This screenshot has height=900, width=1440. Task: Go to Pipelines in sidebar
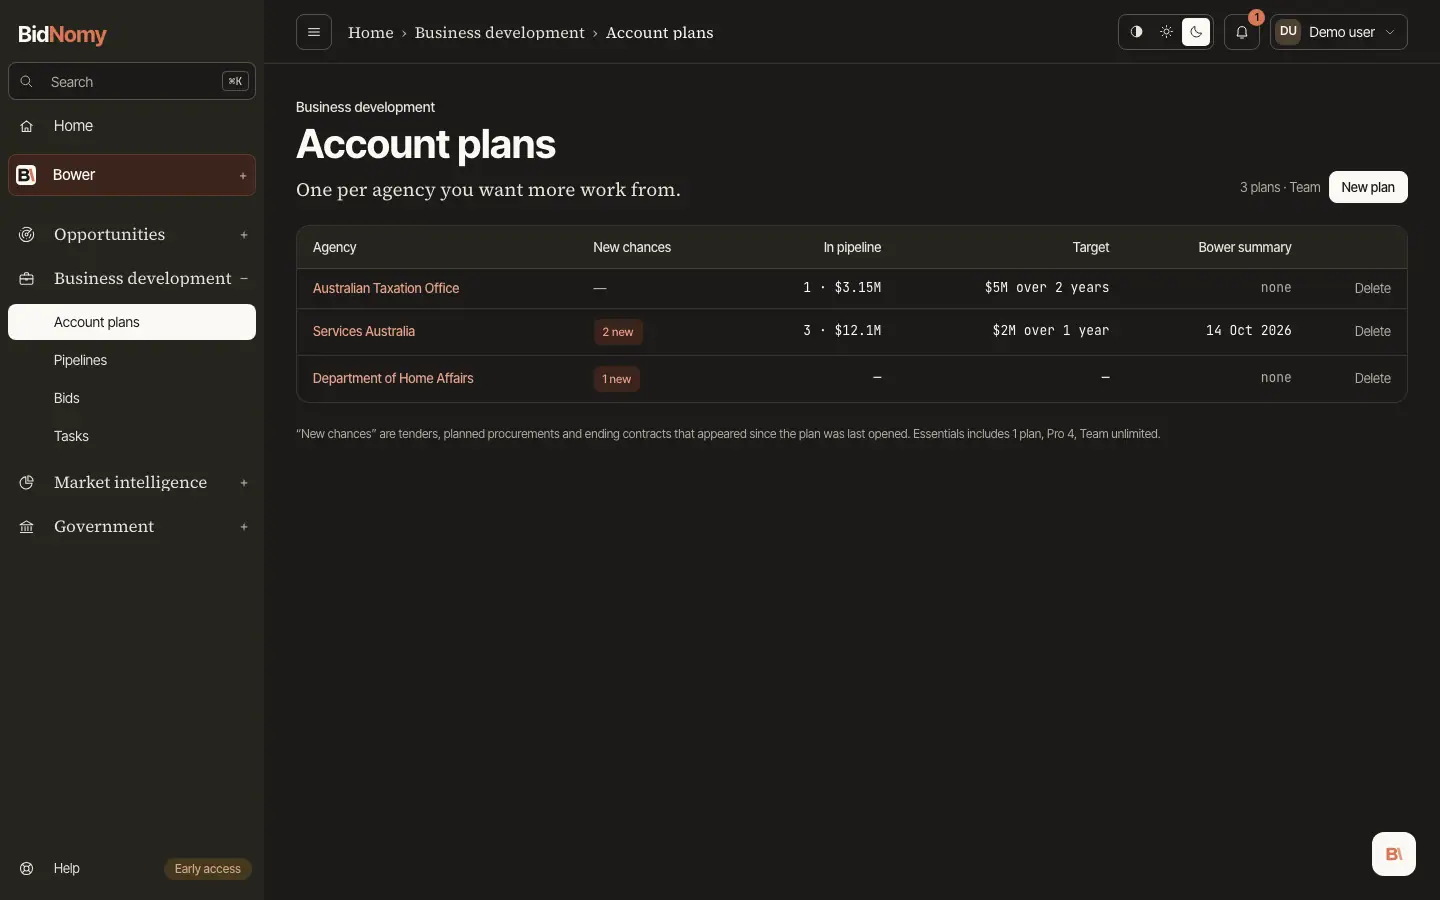pyautogui.click(x=132, y=360)
